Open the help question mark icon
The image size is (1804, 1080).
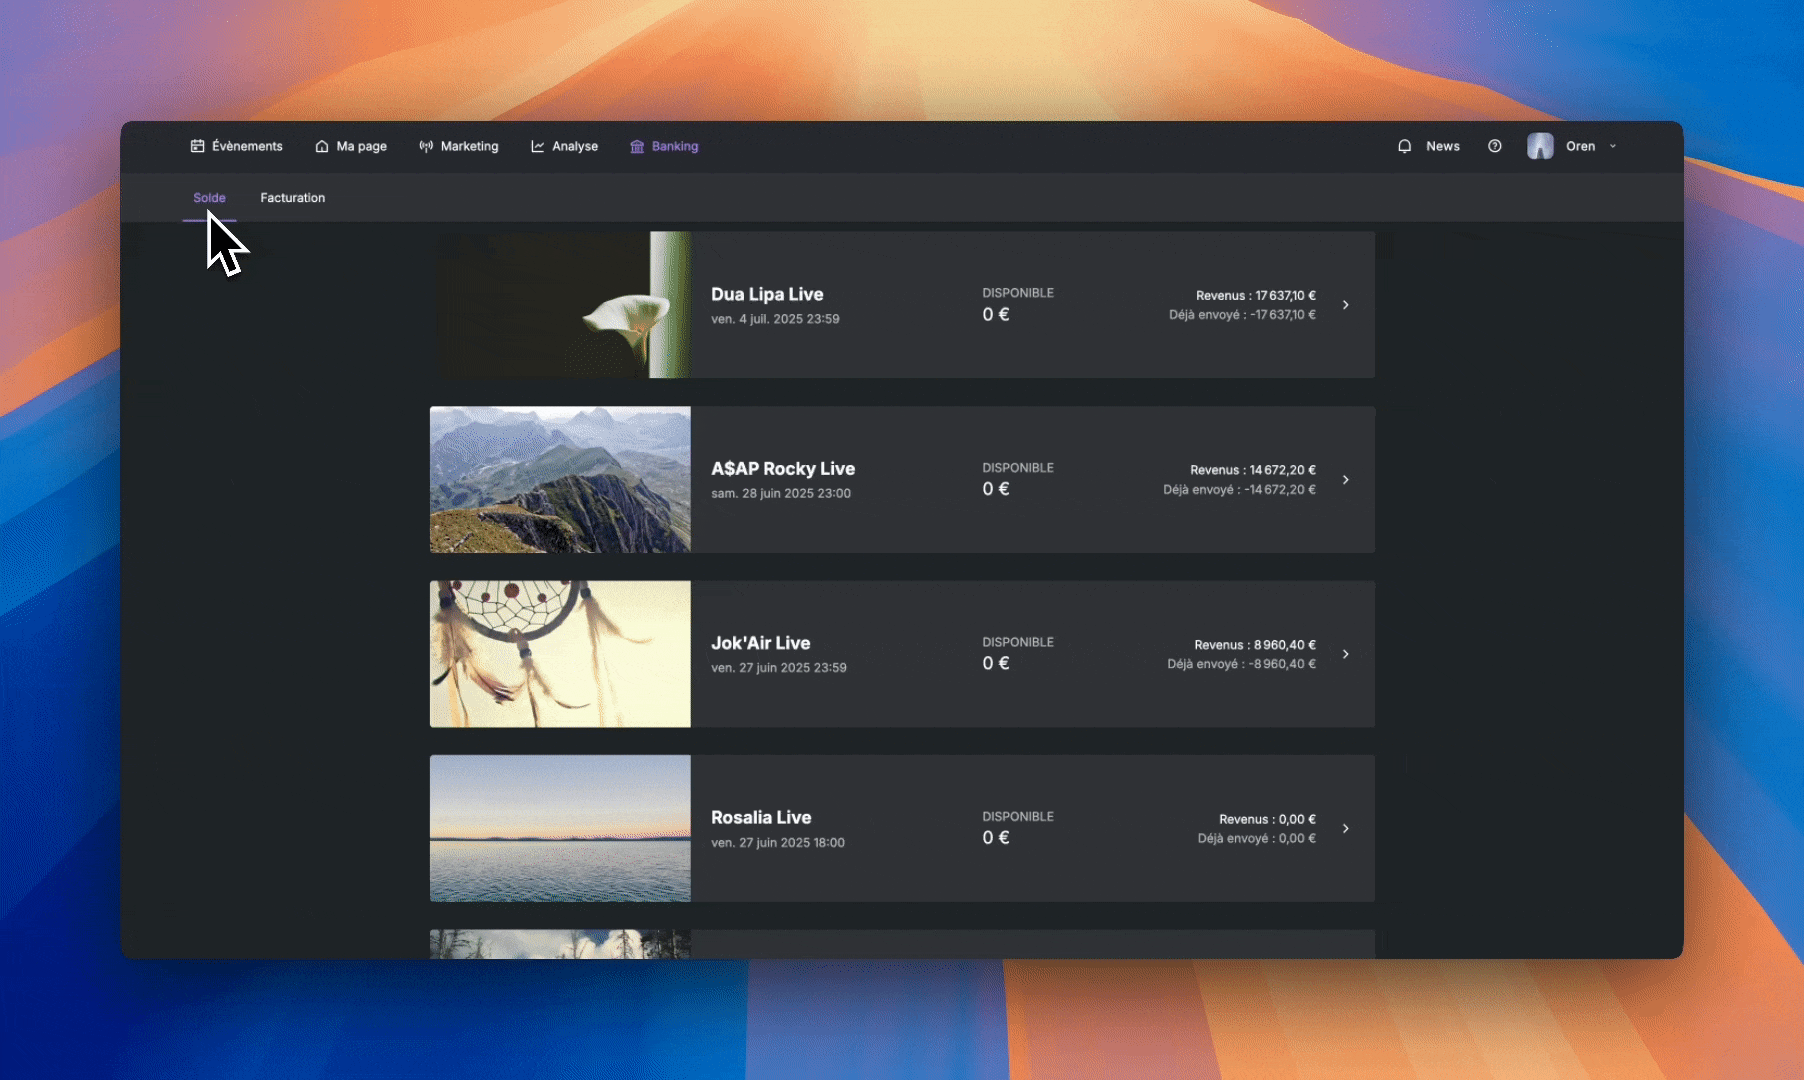click(x=1495, y=146)
